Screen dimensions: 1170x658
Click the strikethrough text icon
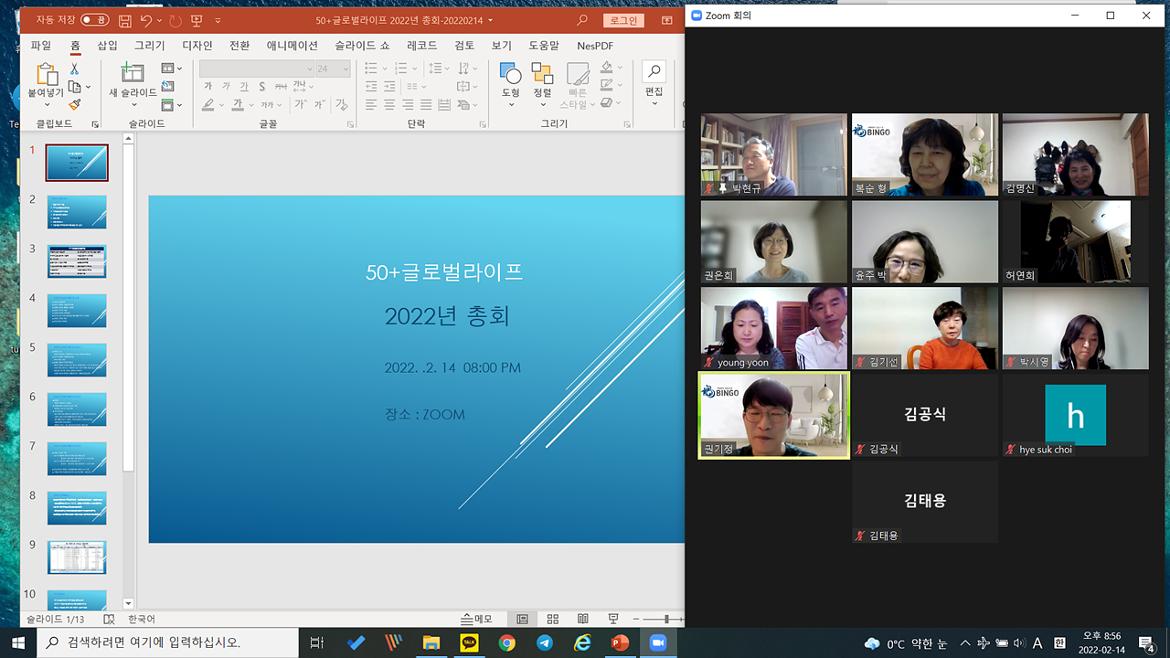pyautogui.click(x=281, y=86)
